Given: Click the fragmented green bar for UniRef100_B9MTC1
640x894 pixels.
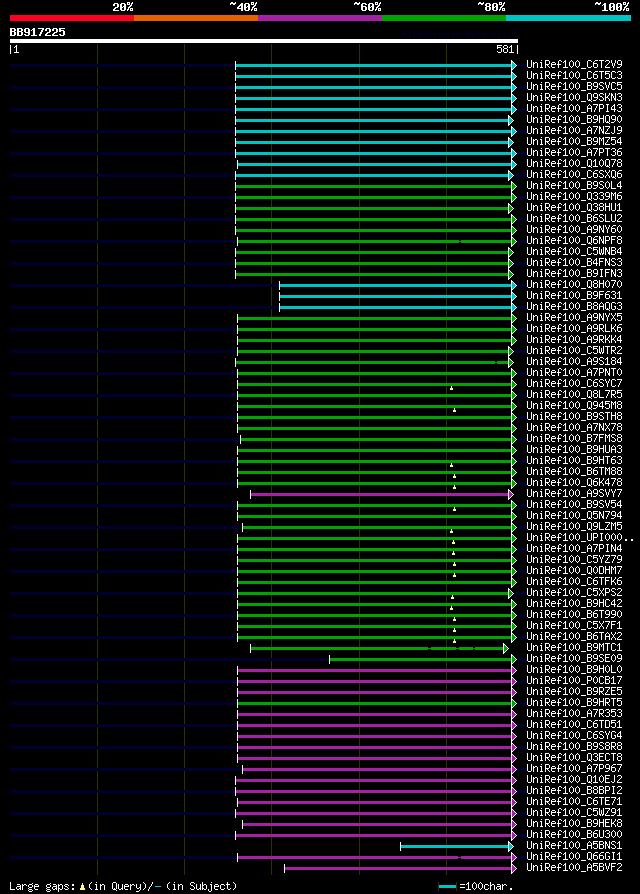Looking at the screenshot, I should point(380,648).
